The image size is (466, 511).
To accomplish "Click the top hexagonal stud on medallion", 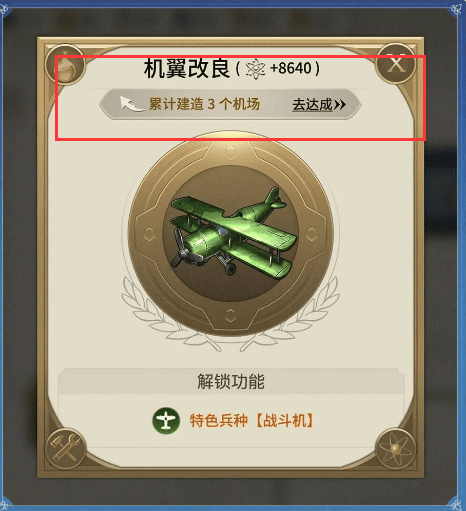I will coord(230,152).
